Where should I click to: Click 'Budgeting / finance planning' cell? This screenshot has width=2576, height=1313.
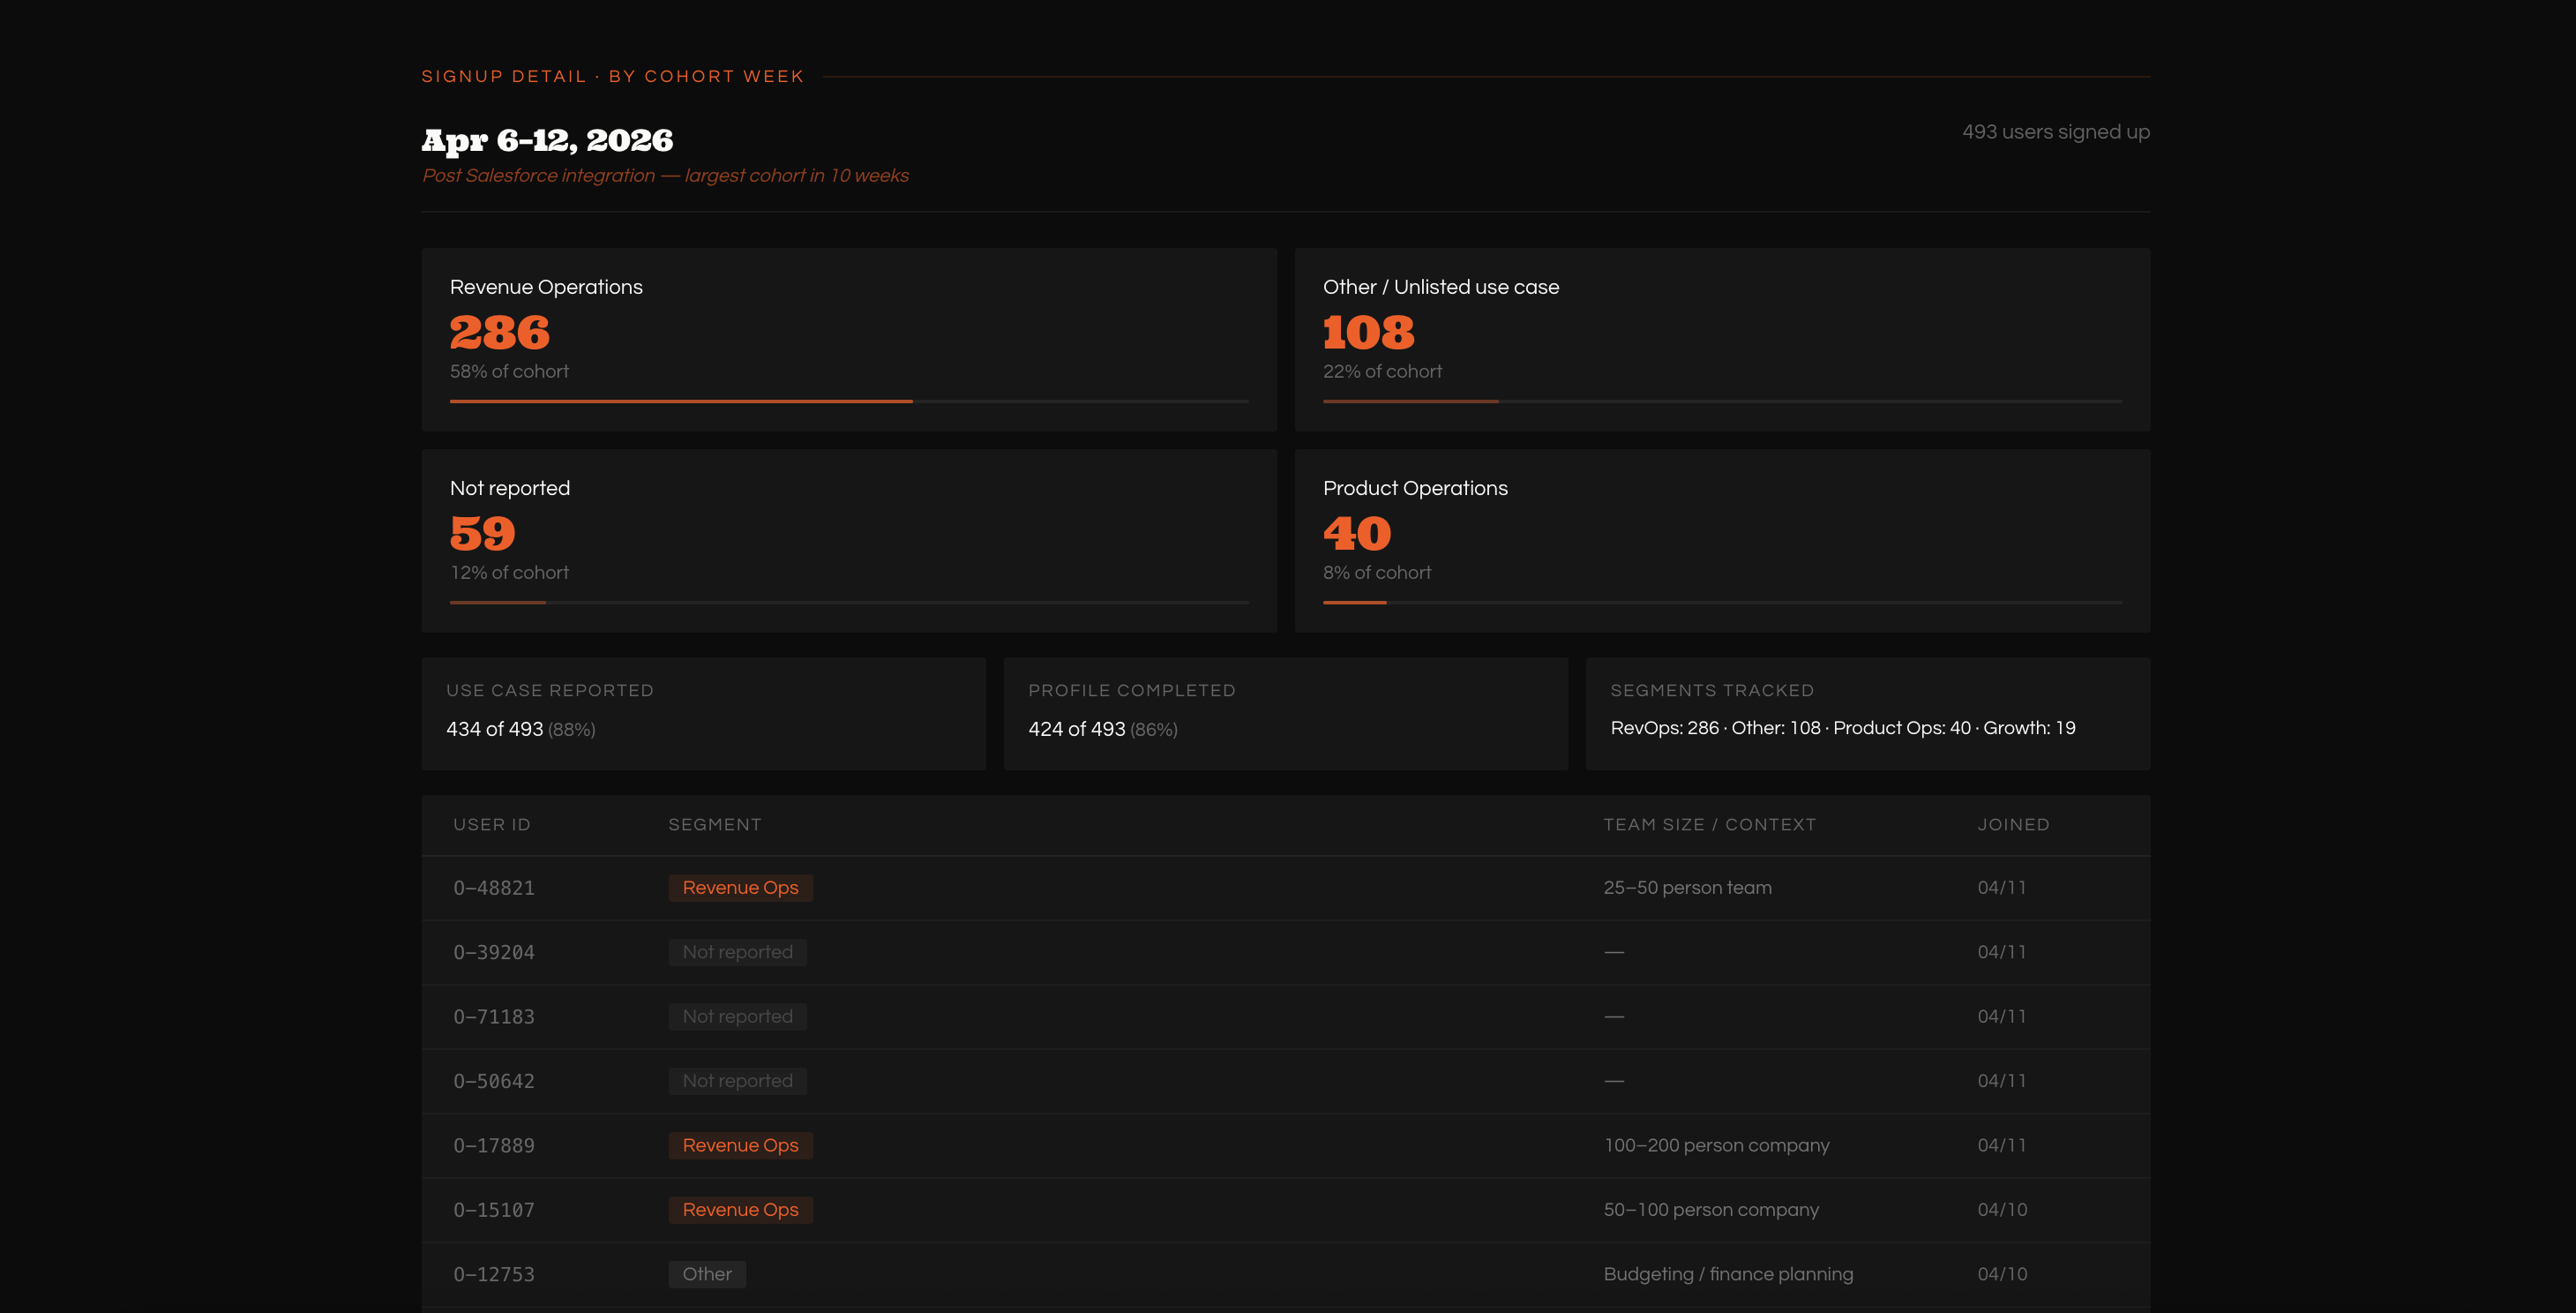(x=1728, y=1274)
